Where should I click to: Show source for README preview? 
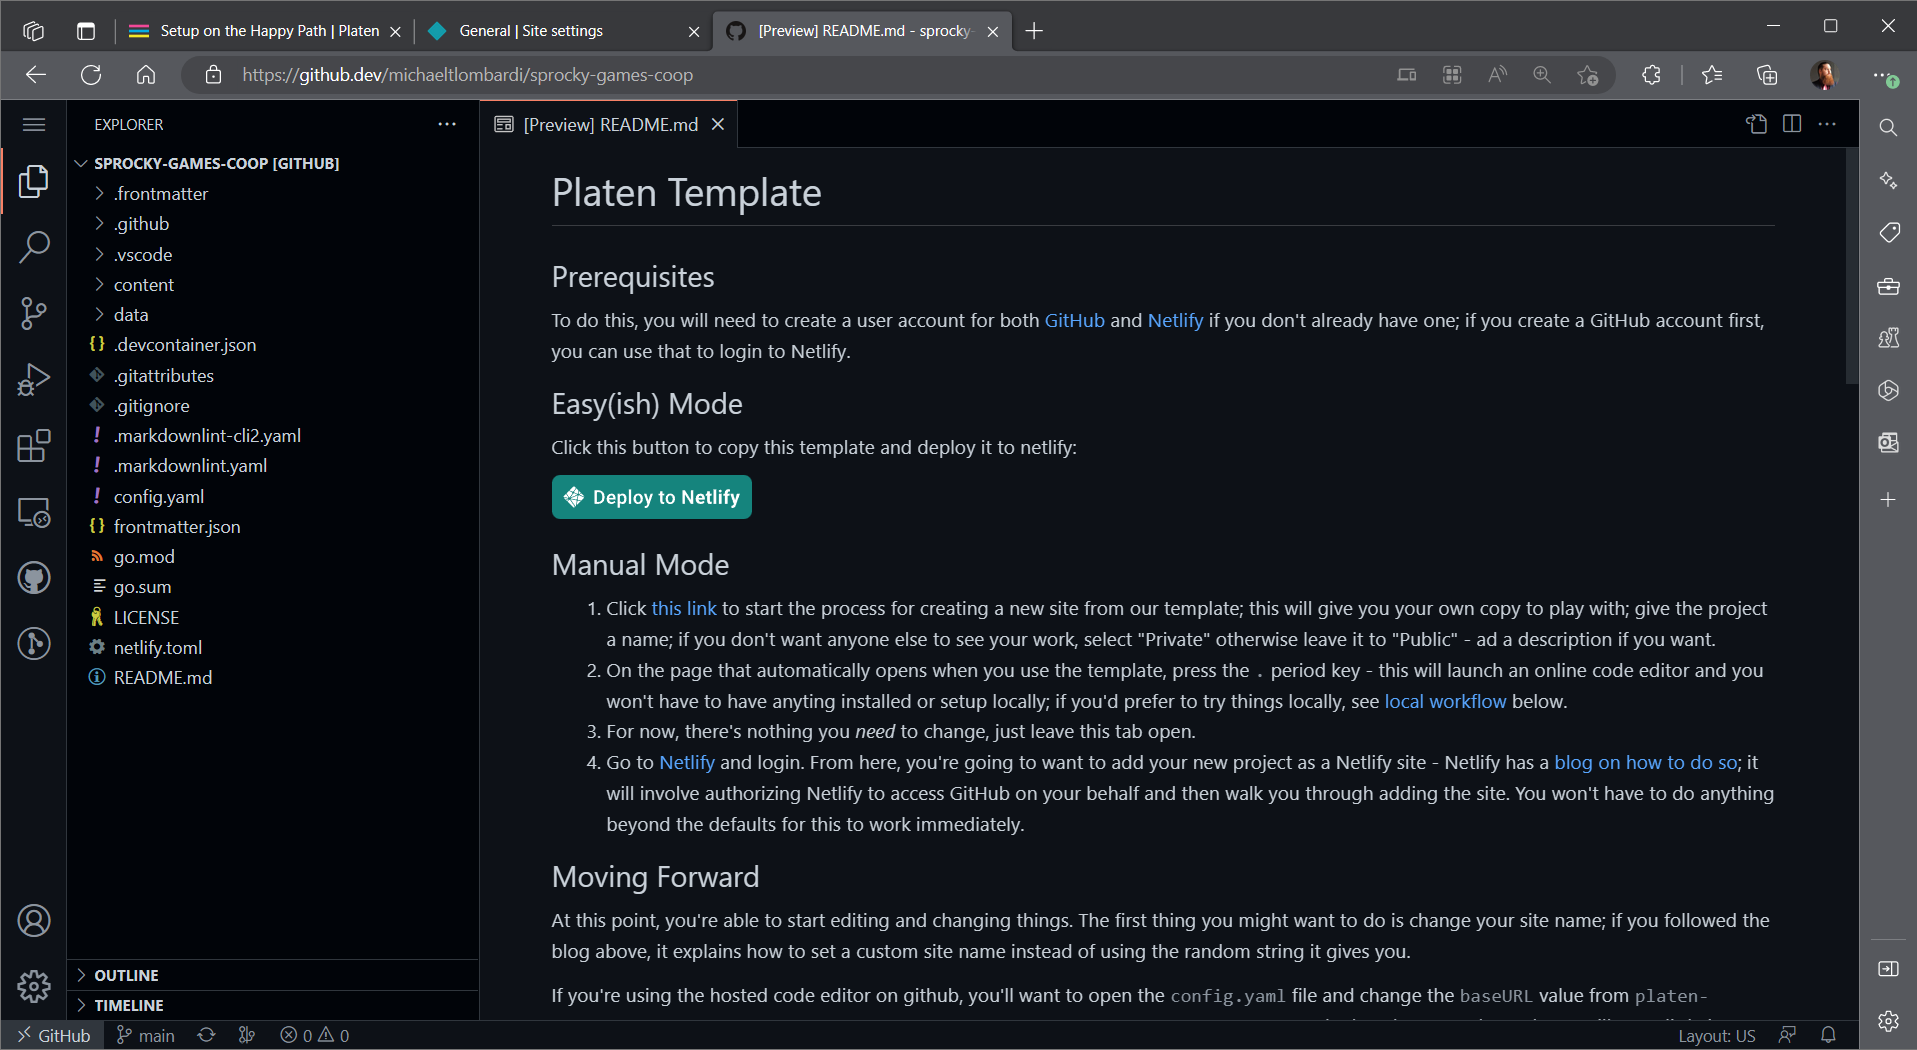[x=1756, y=124]
